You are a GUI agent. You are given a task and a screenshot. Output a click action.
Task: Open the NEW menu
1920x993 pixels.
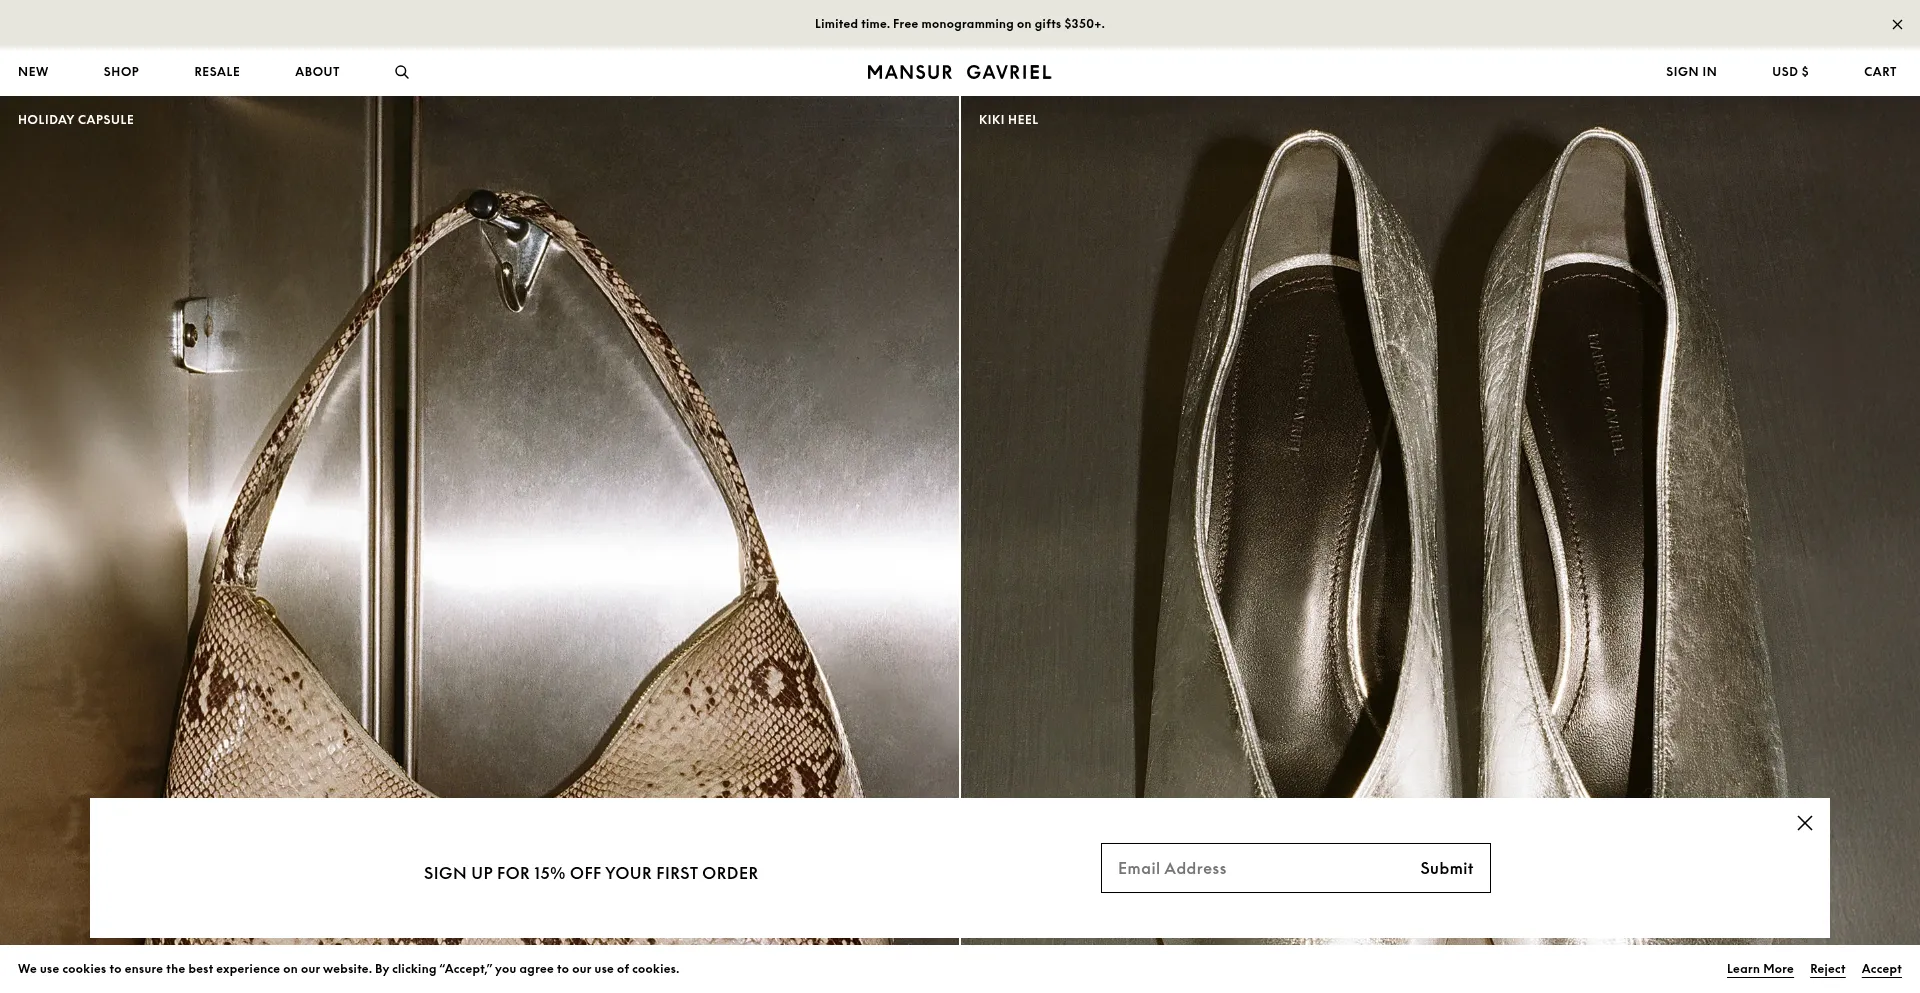pyautogui.click(x=33, y=72)
